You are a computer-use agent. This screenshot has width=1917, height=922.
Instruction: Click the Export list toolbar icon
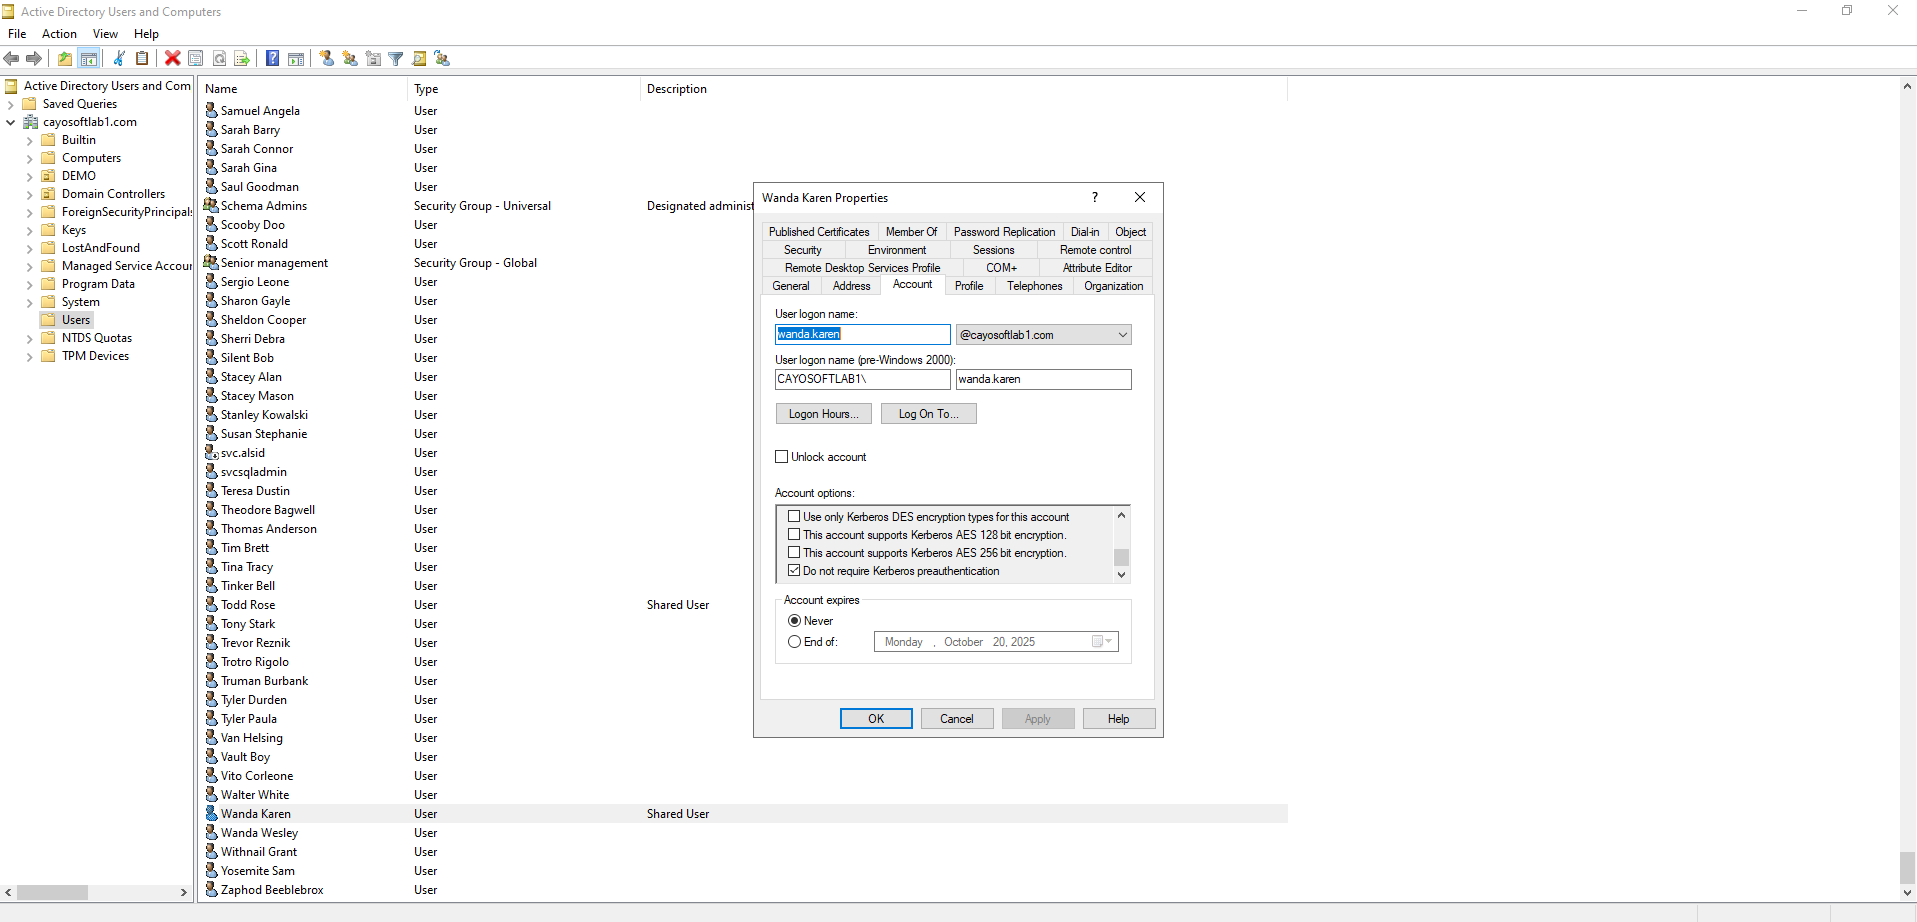click(x=242, y=58)
